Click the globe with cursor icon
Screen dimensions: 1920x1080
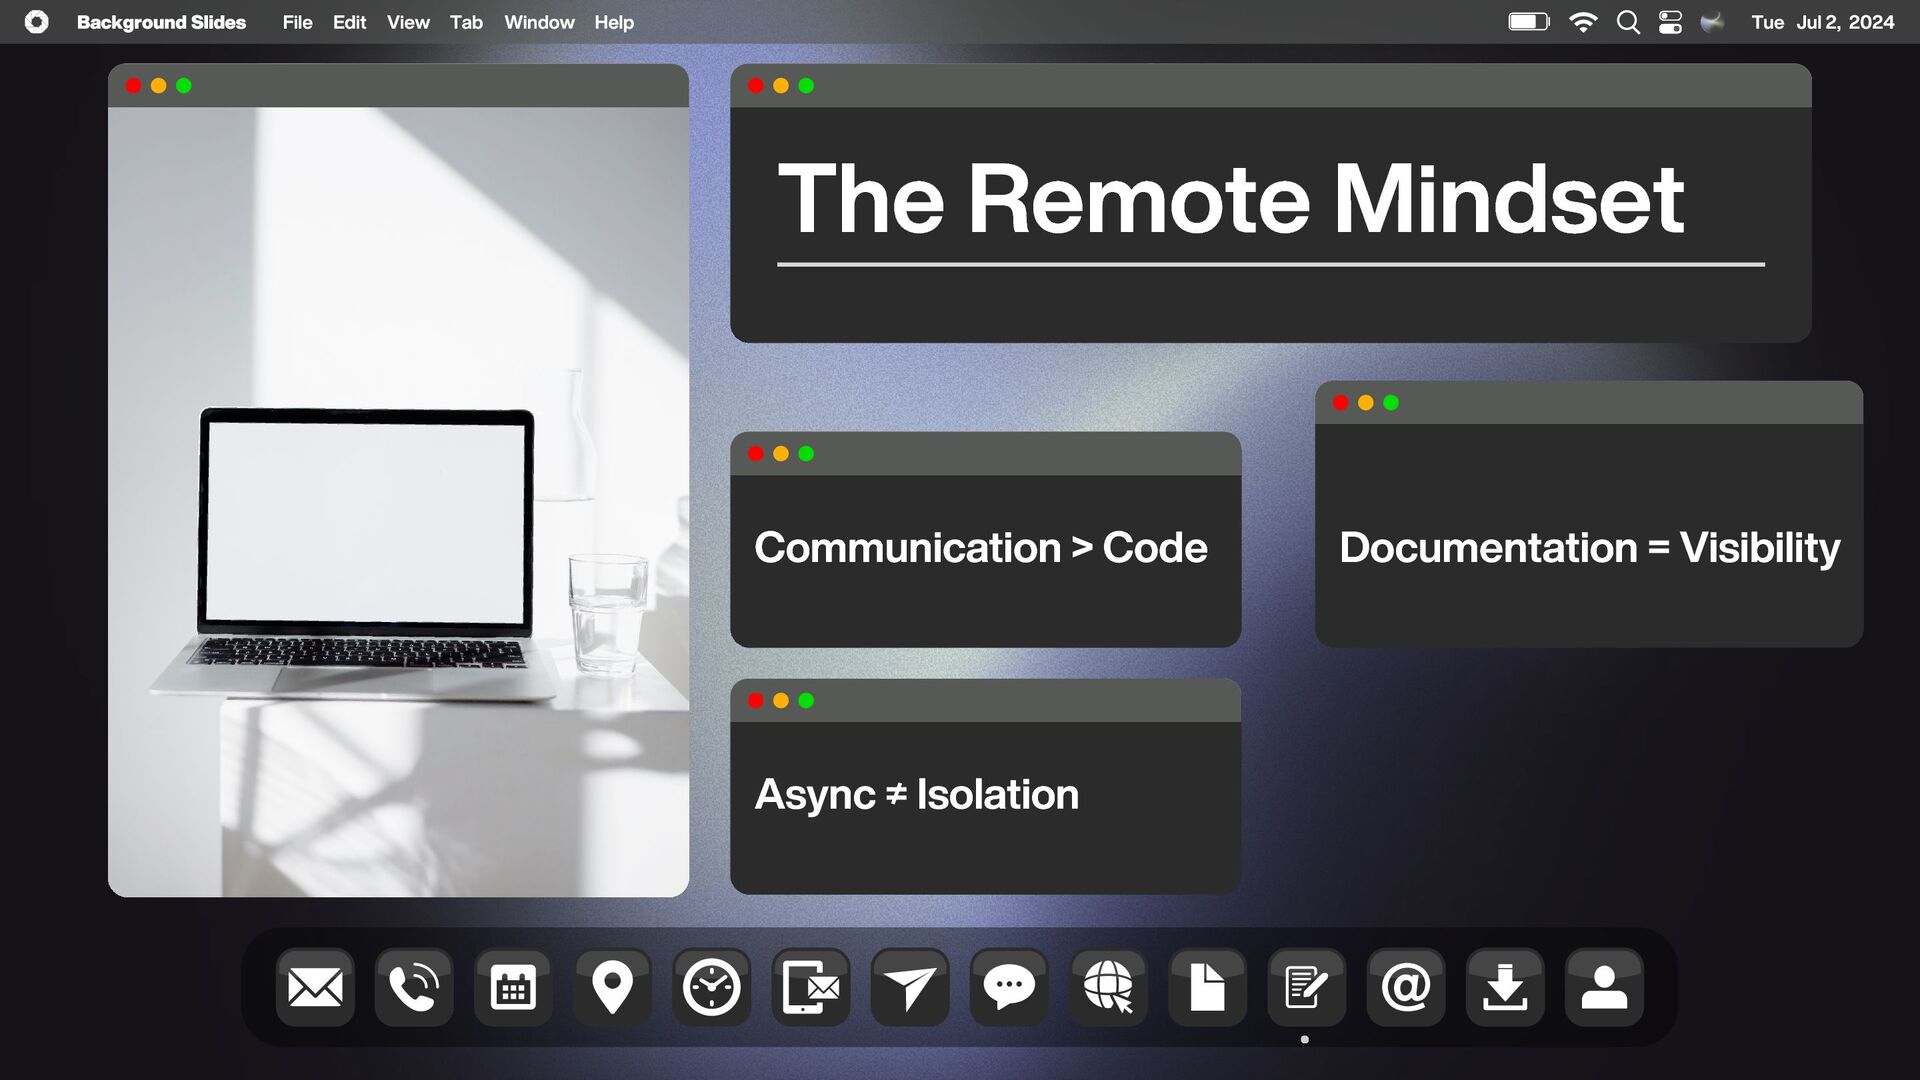coord(1108,988)
